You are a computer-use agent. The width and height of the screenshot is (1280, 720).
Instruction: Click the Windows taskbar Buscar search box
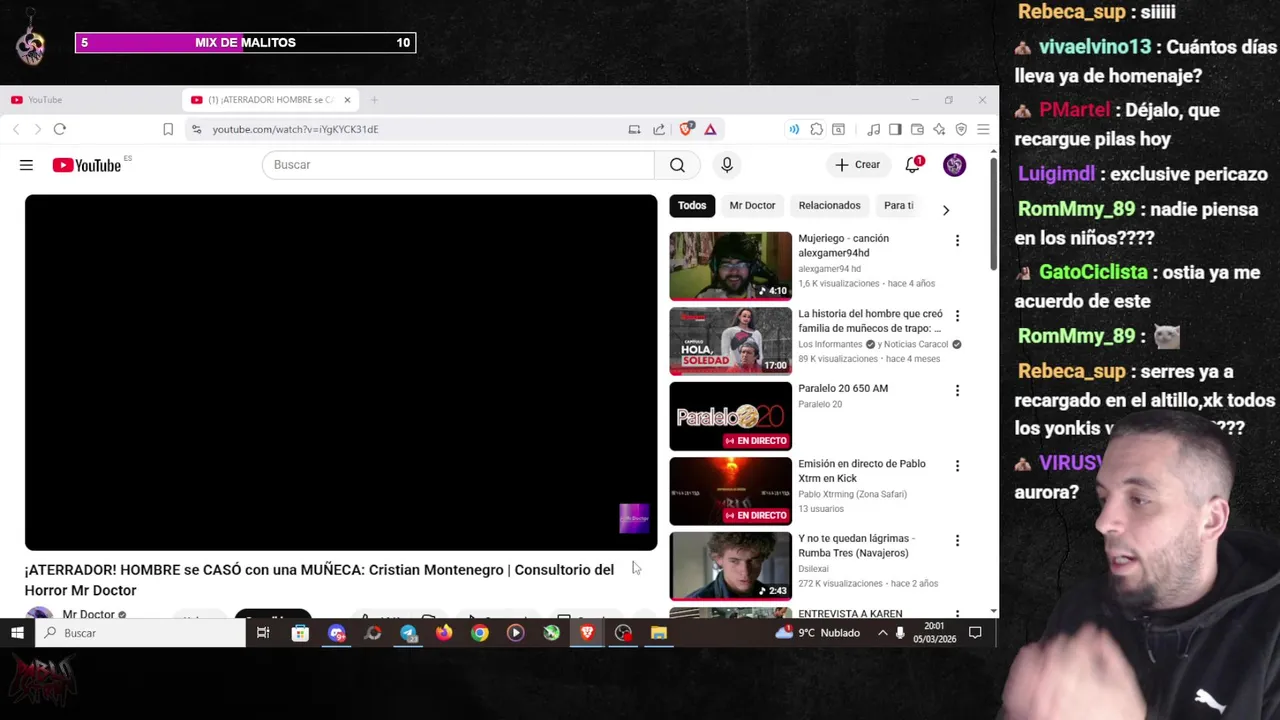pos(141,633)
